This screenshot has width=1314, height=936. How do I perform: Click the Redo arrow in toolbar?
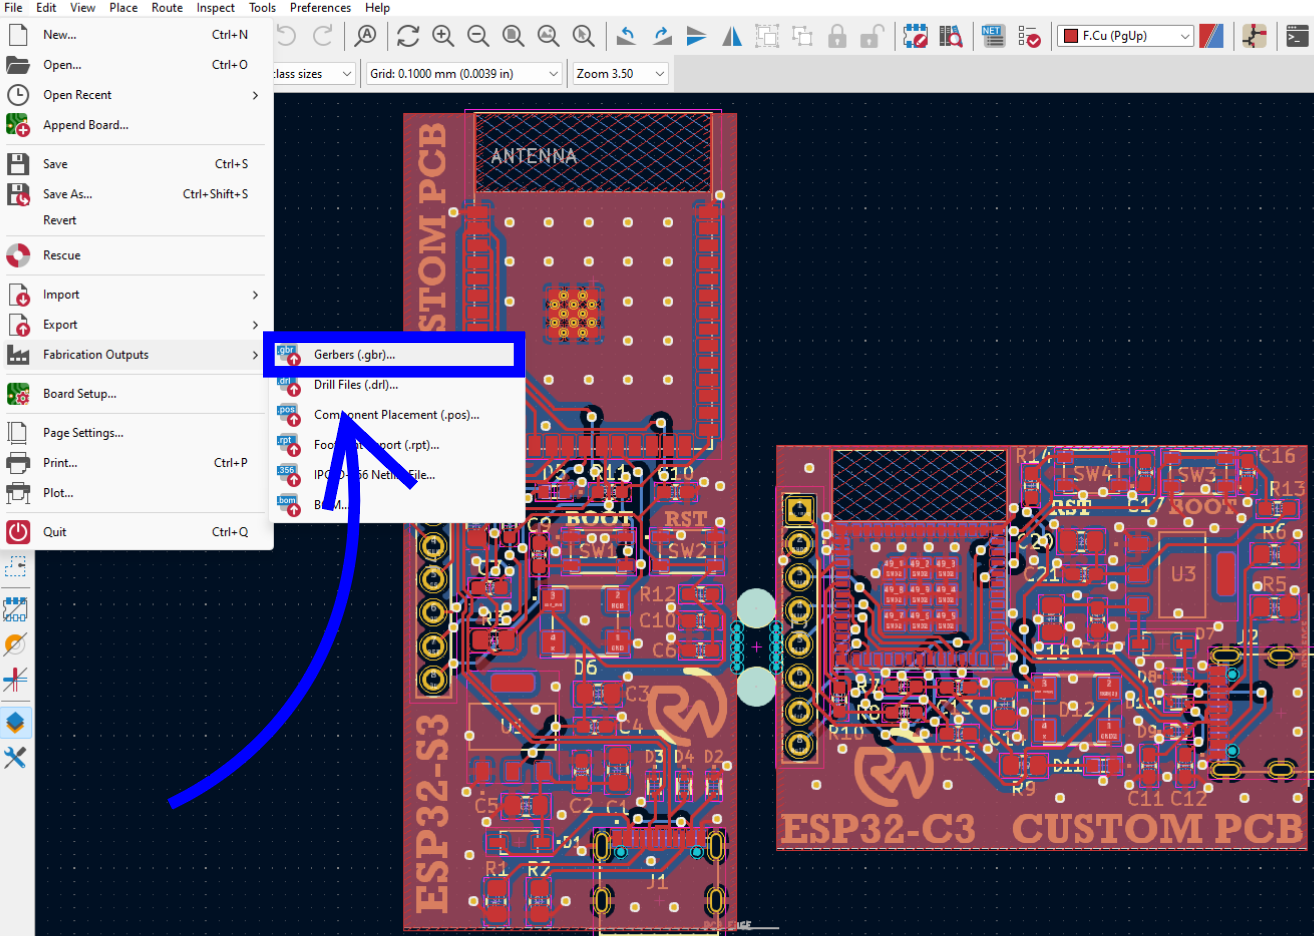pos(323,36)
